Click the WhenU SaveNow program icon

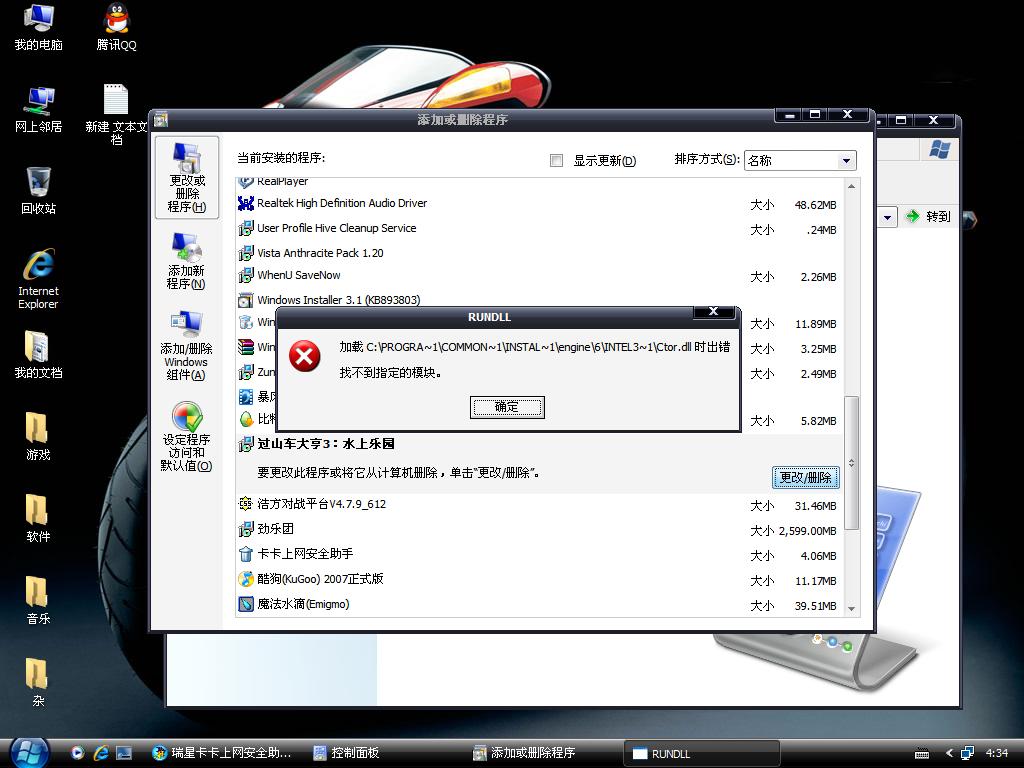click(x=246, y=276)
